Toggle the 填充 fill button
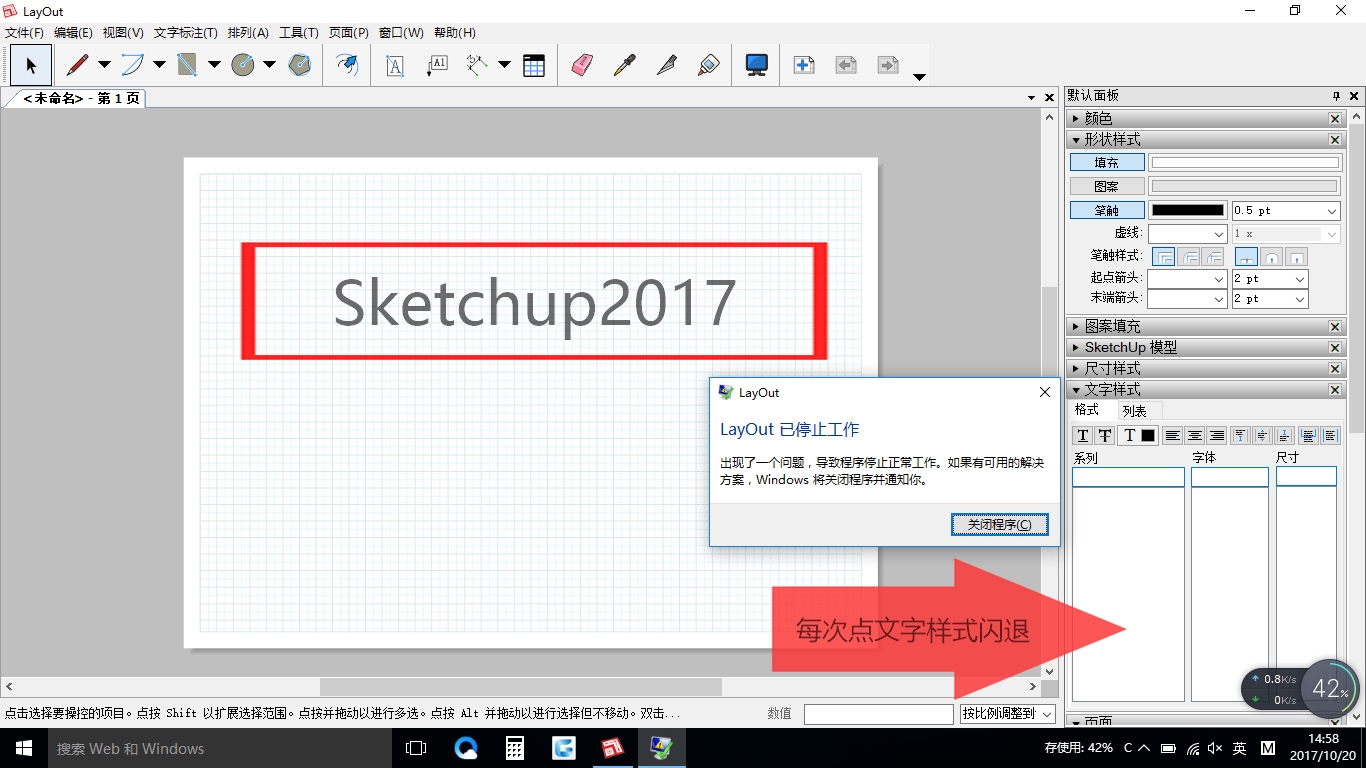This screenshot has height=768, width=1366. point(1106,162)
